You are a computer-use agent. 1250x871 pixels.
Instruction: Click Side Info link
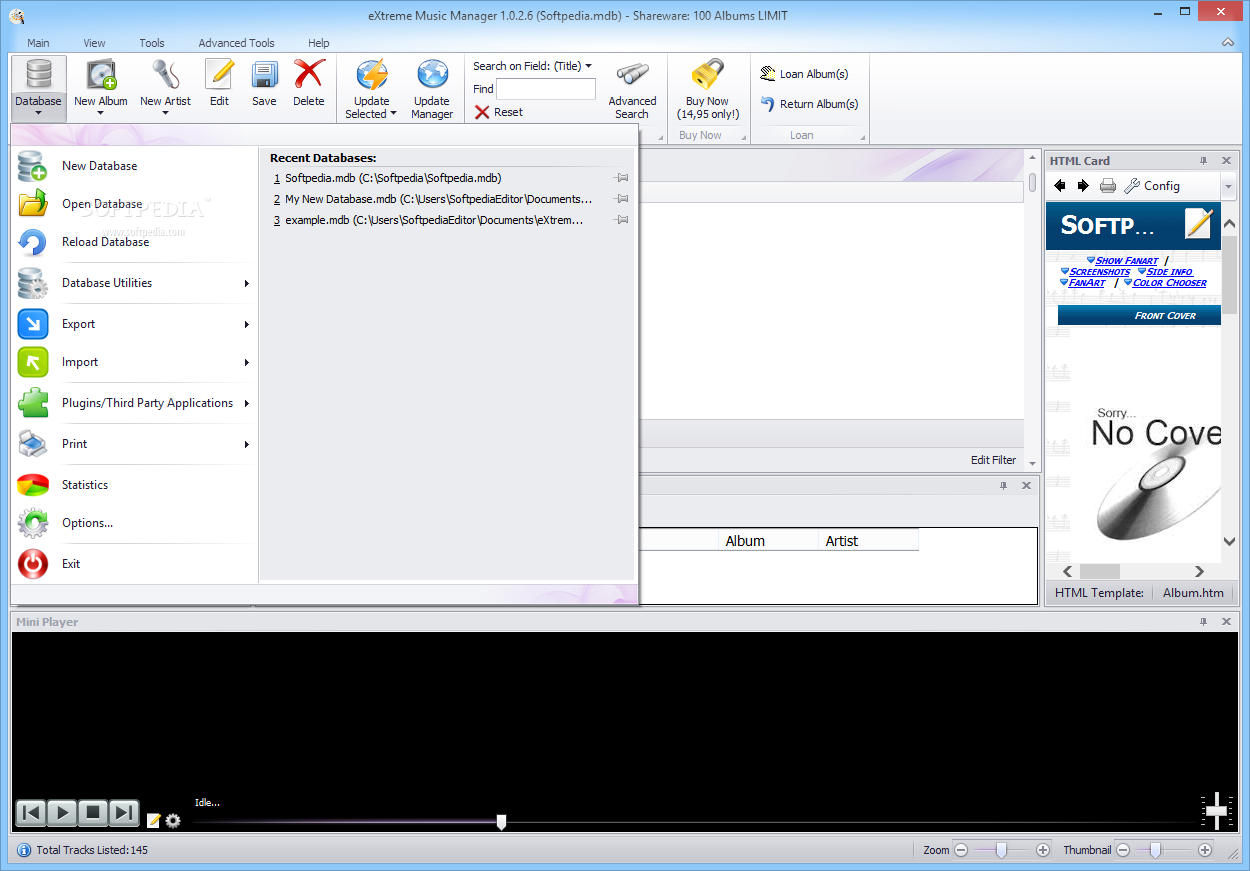coord(1169,272)
